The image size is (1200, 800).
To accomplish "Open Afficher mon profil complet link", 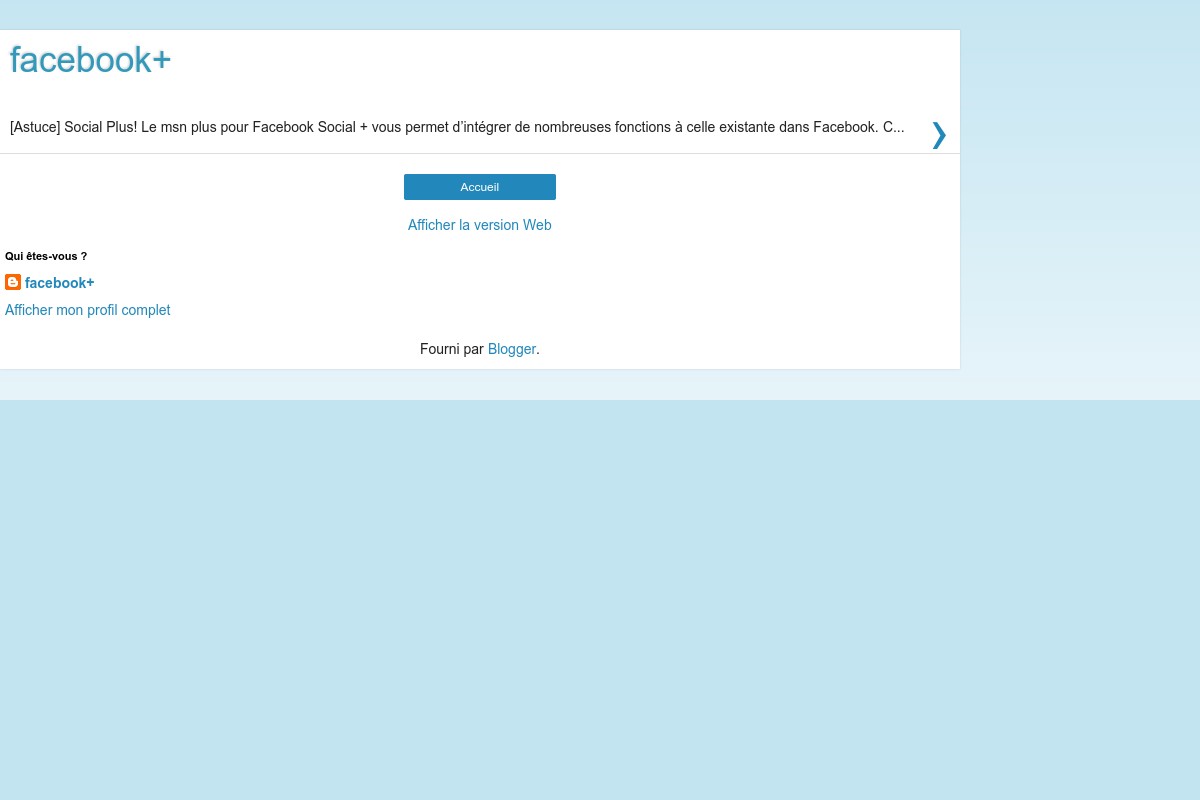I will pyautogui.click(x=88, y=310).
